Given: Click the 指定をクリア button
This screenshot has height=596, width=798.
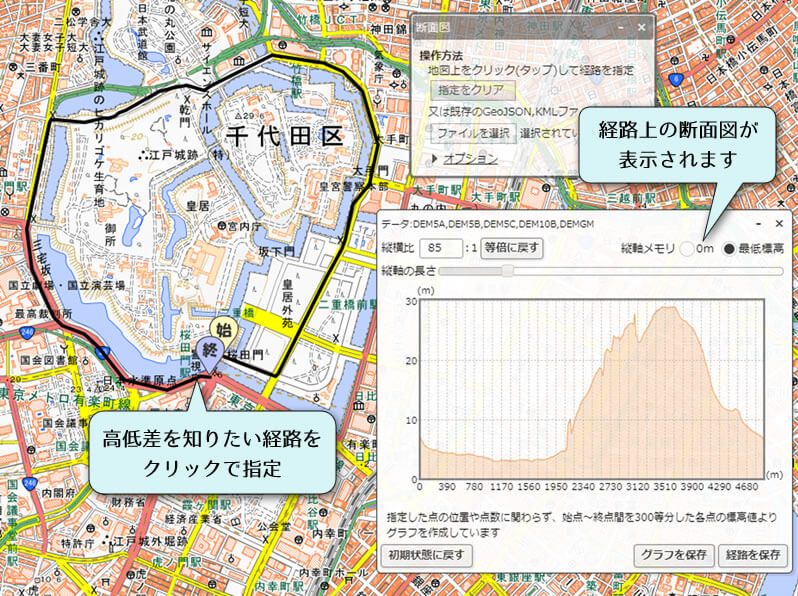Looking at the screenshot, I should click(472, 91).
